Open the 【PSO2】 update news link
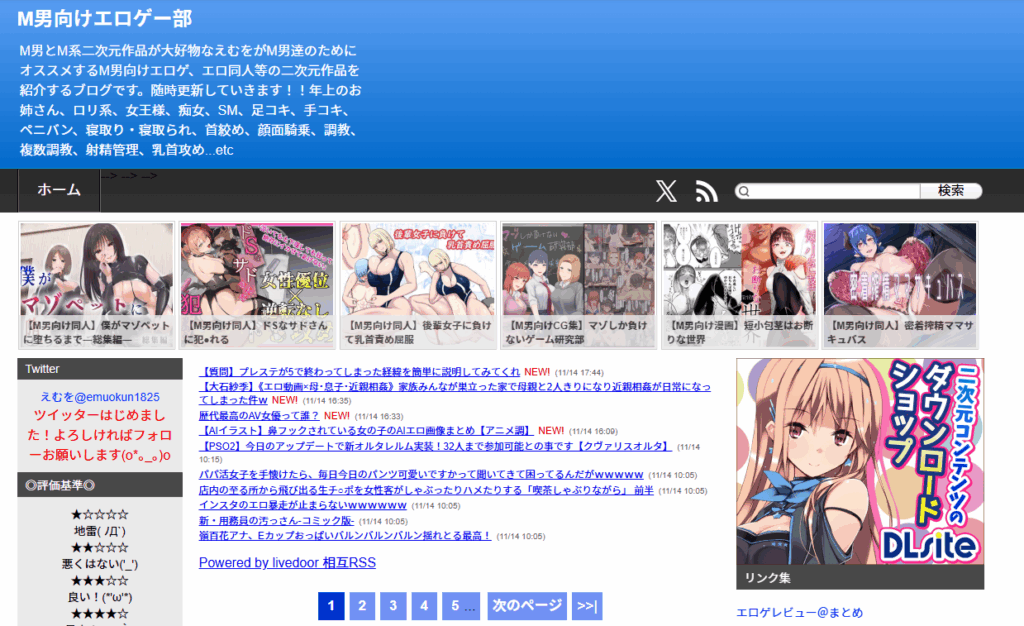The width and height of the screenshot is (1024, 626). (x=435, y=446)
